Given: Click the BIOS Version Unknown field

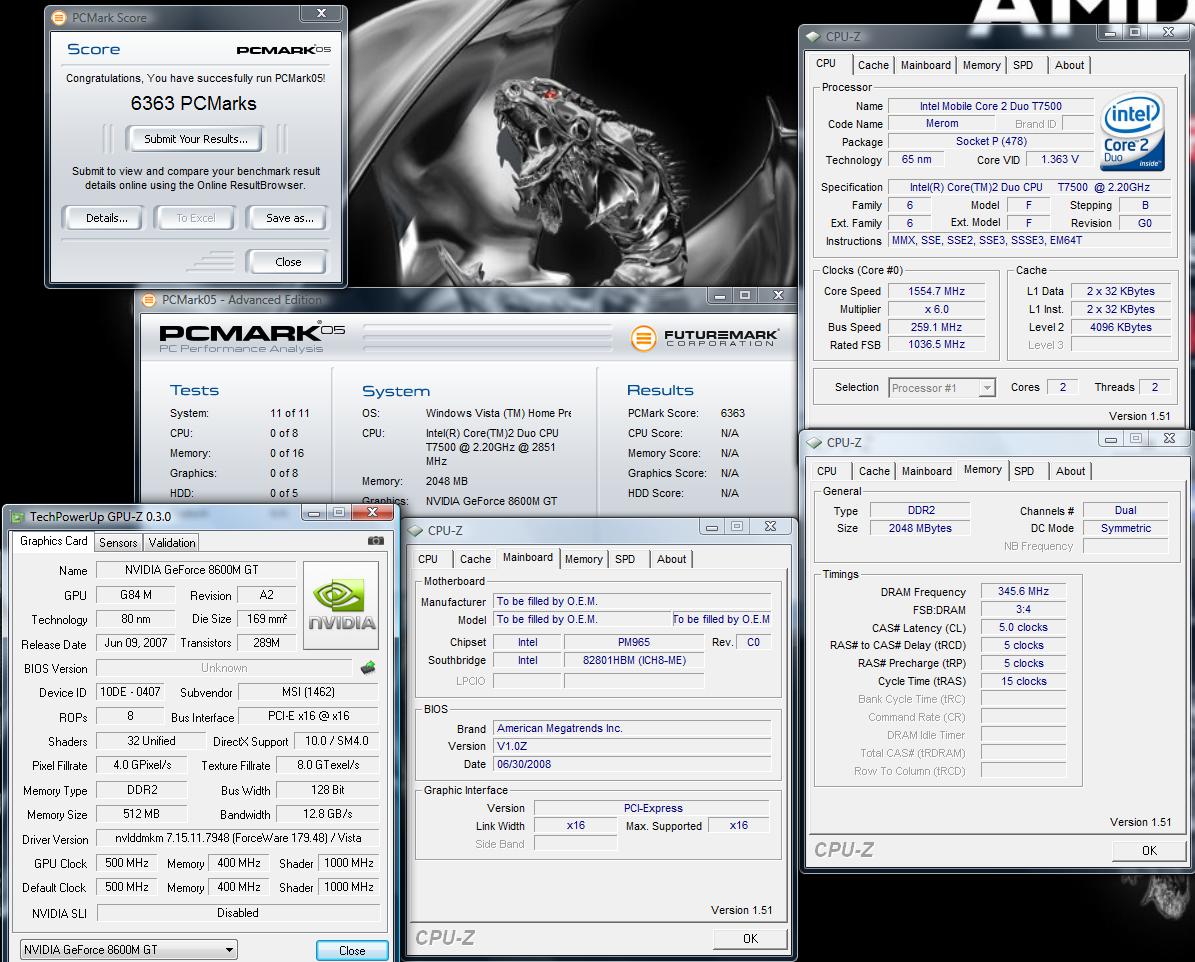Looking at the screenshot, I should 224,668.
